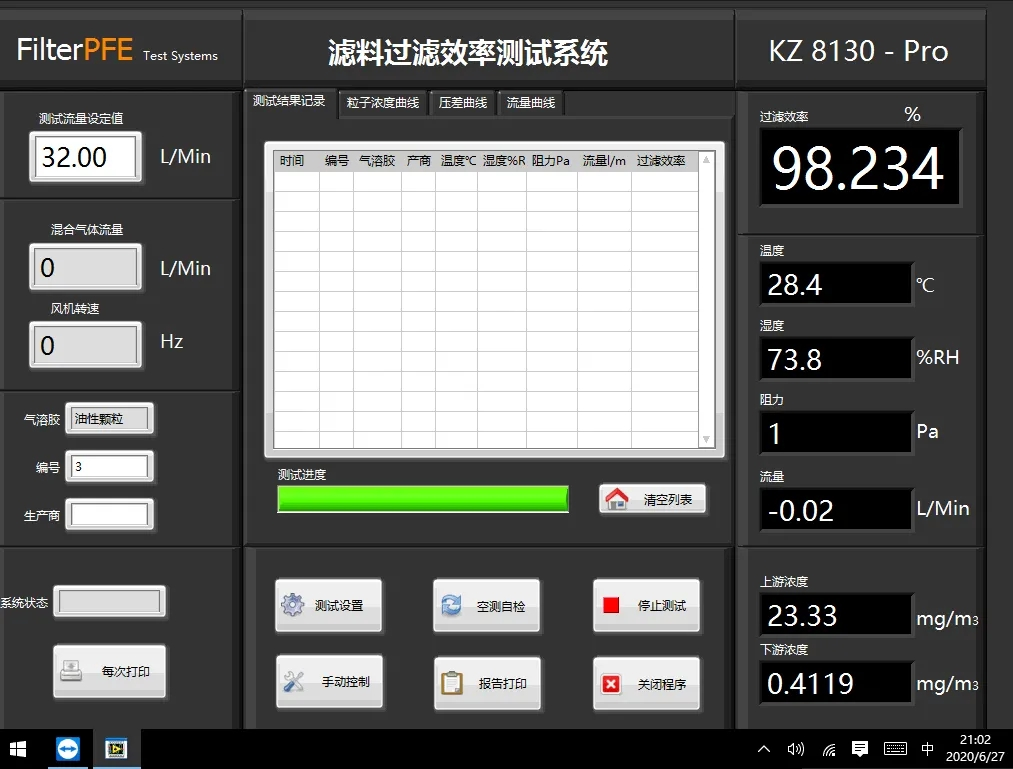
Task: Click the 风机转速 Hz value field
Action: pos(85,344)
